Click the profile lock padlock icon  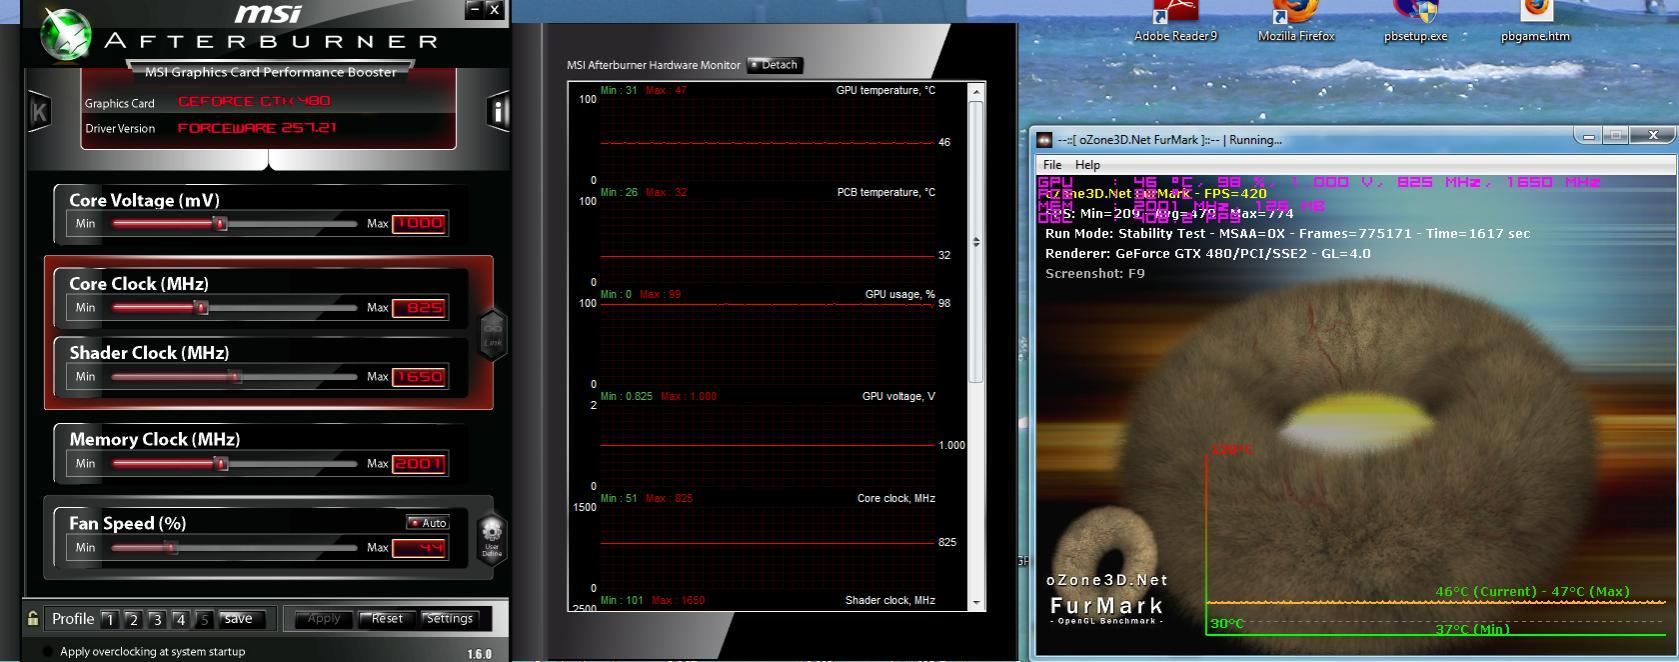point(33,619)
